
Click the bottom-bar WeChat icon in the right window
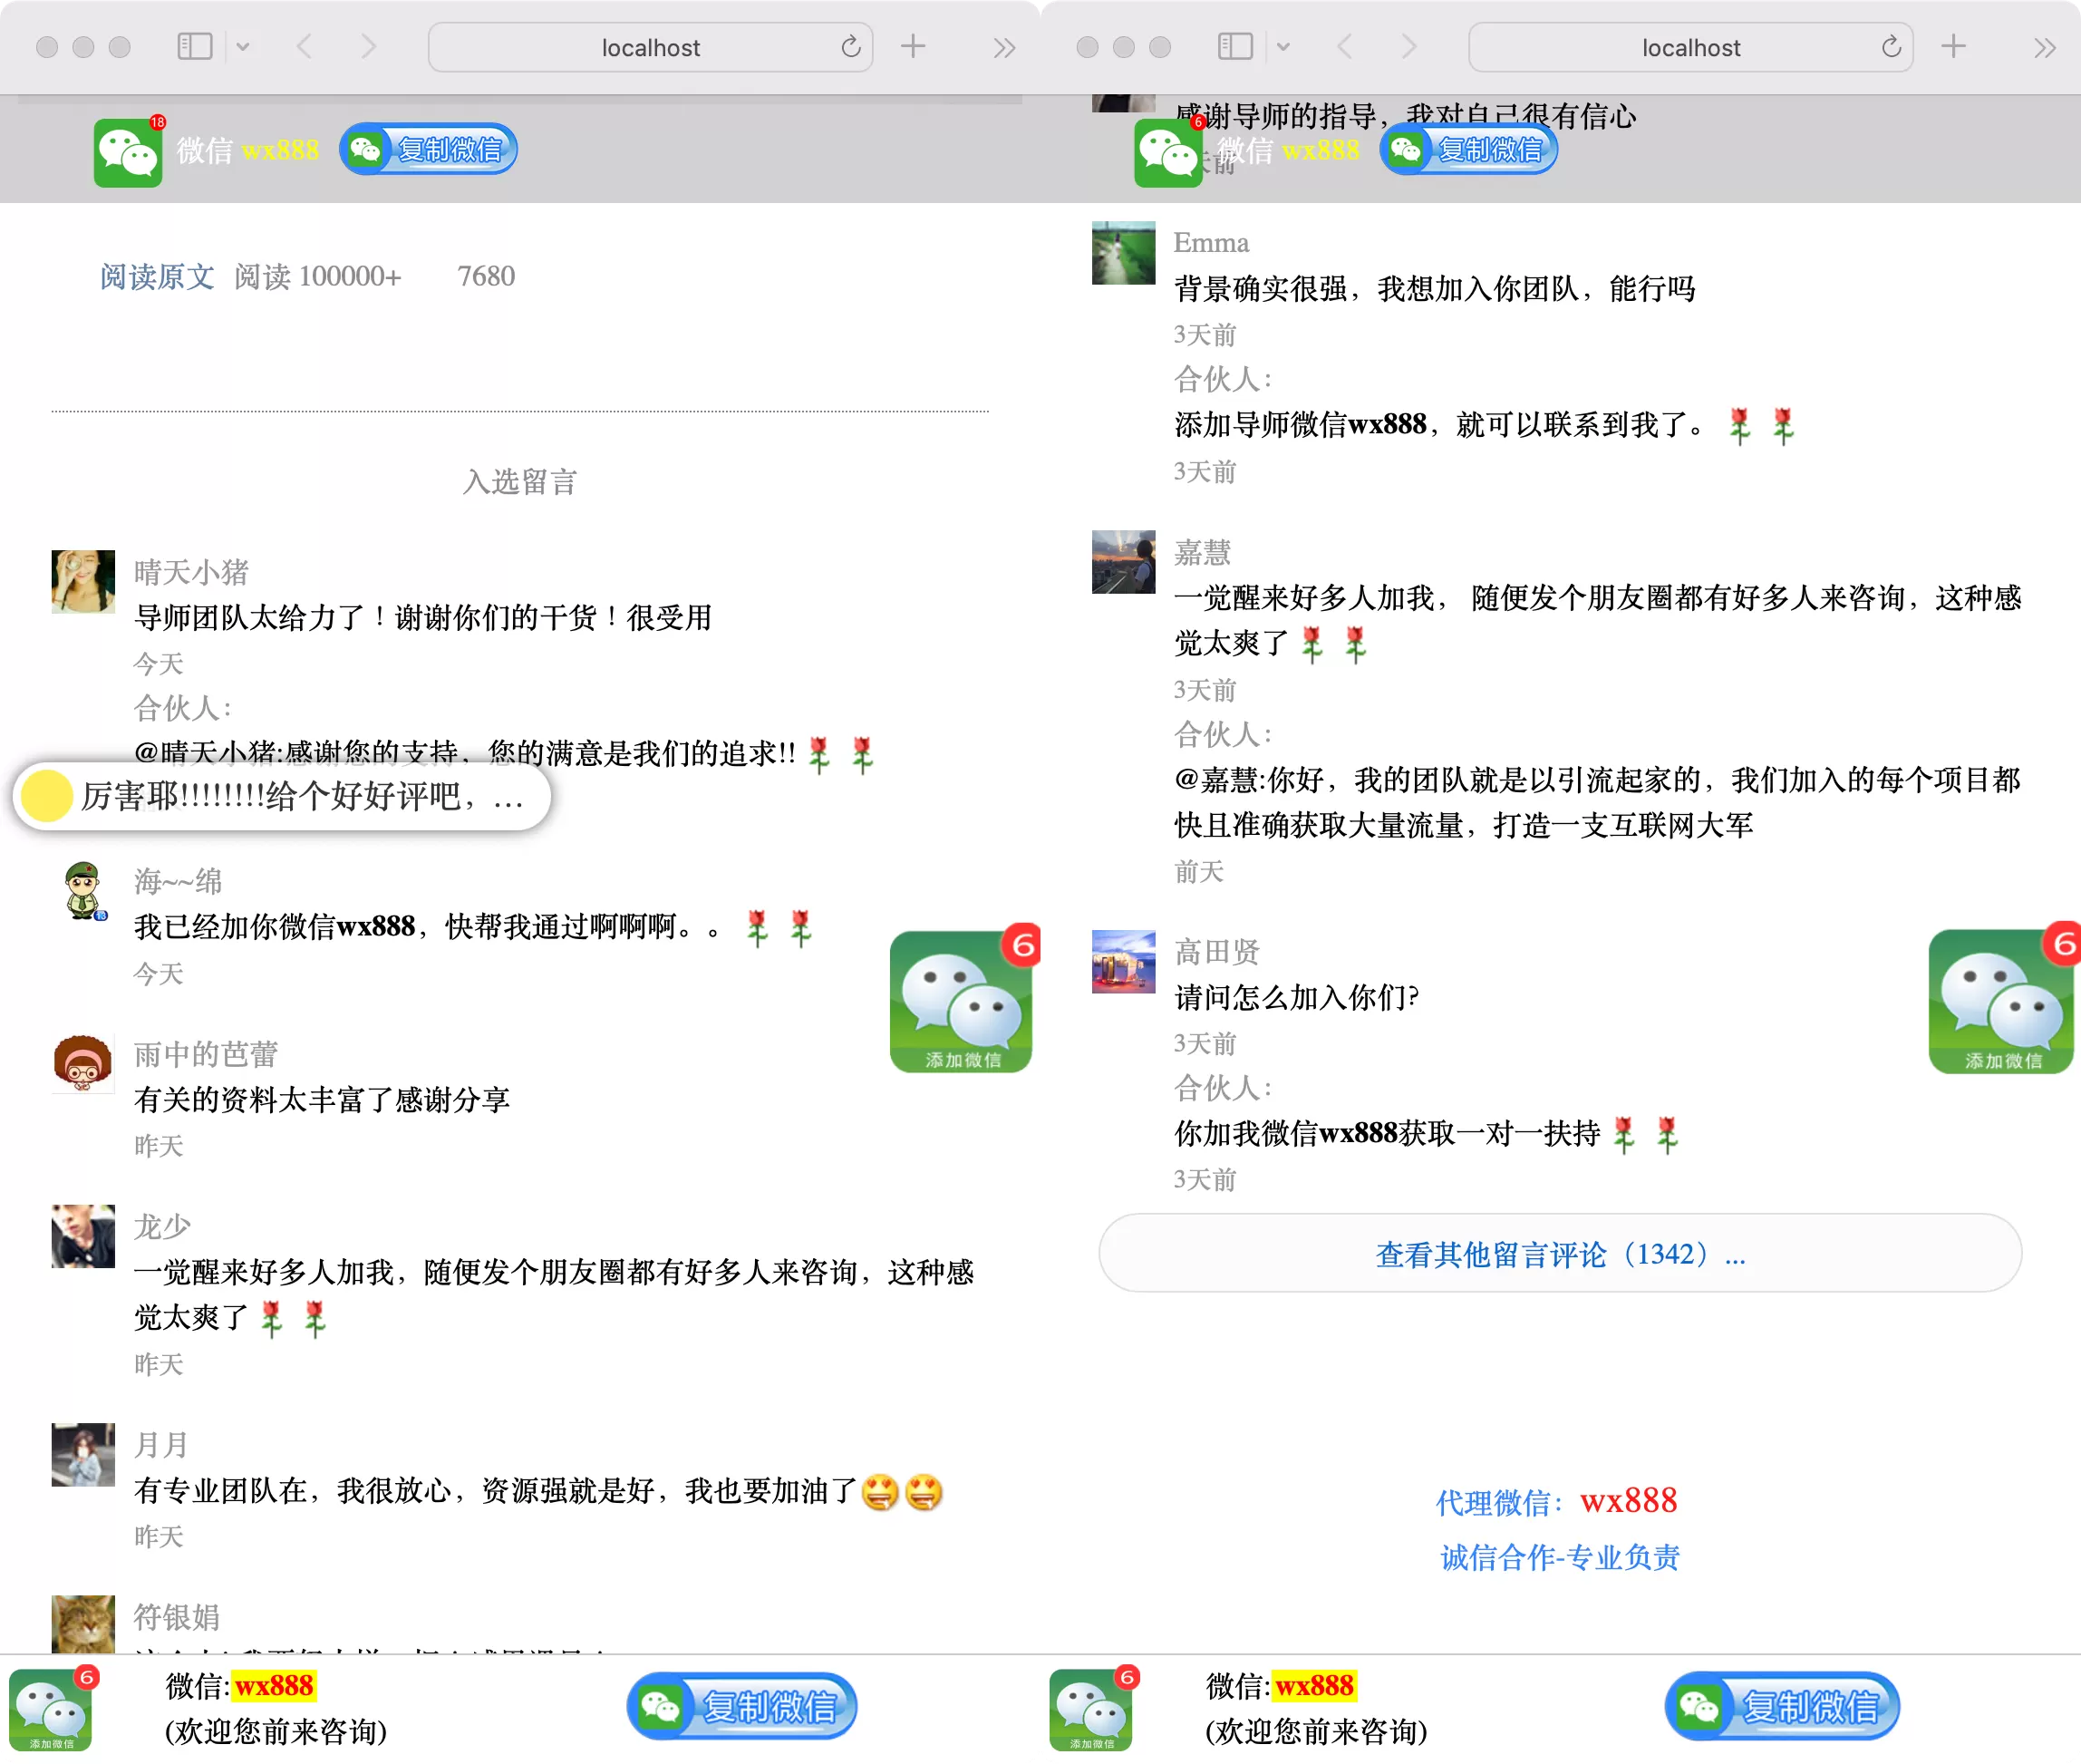[x=1095, y=1708]
